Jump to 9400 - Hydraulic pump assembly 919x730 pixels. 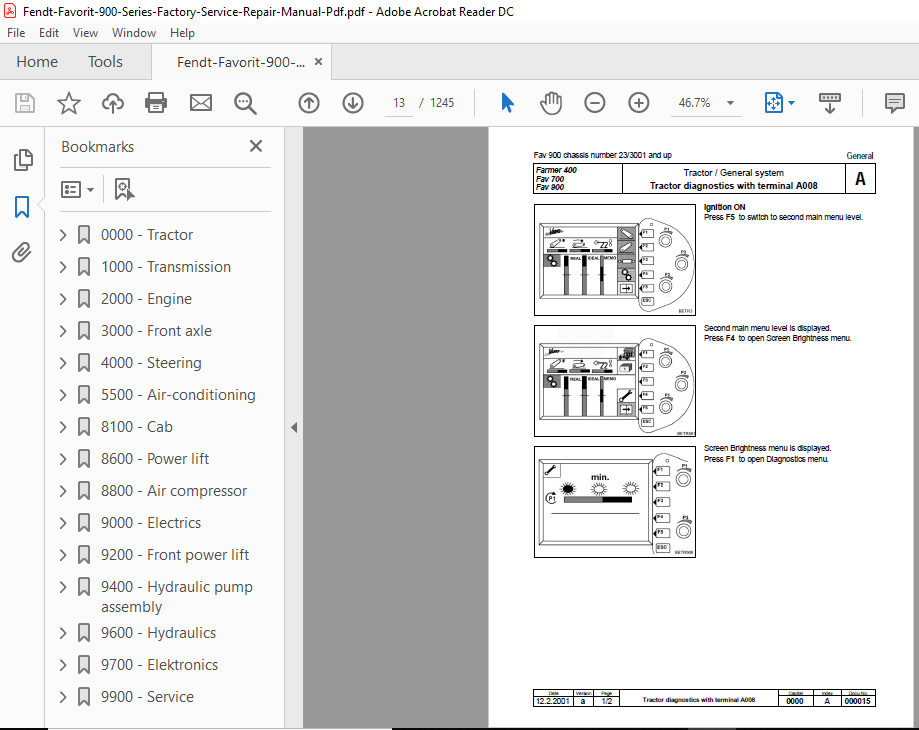(x=176, y=596)
